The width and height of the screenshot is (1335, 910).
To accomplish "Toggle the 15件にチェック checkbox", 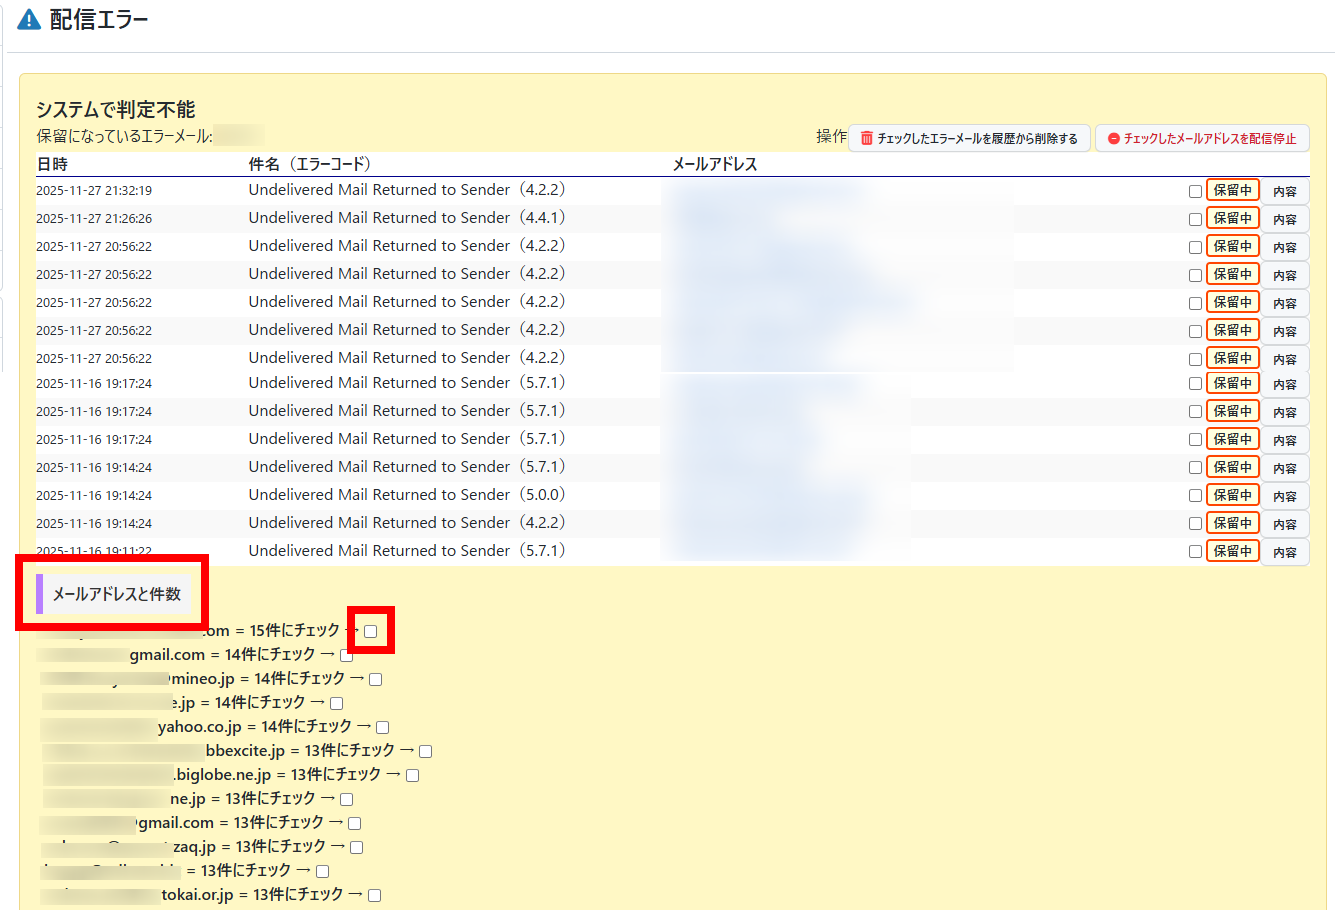I will pyautogui.click(x=371, y=631).
